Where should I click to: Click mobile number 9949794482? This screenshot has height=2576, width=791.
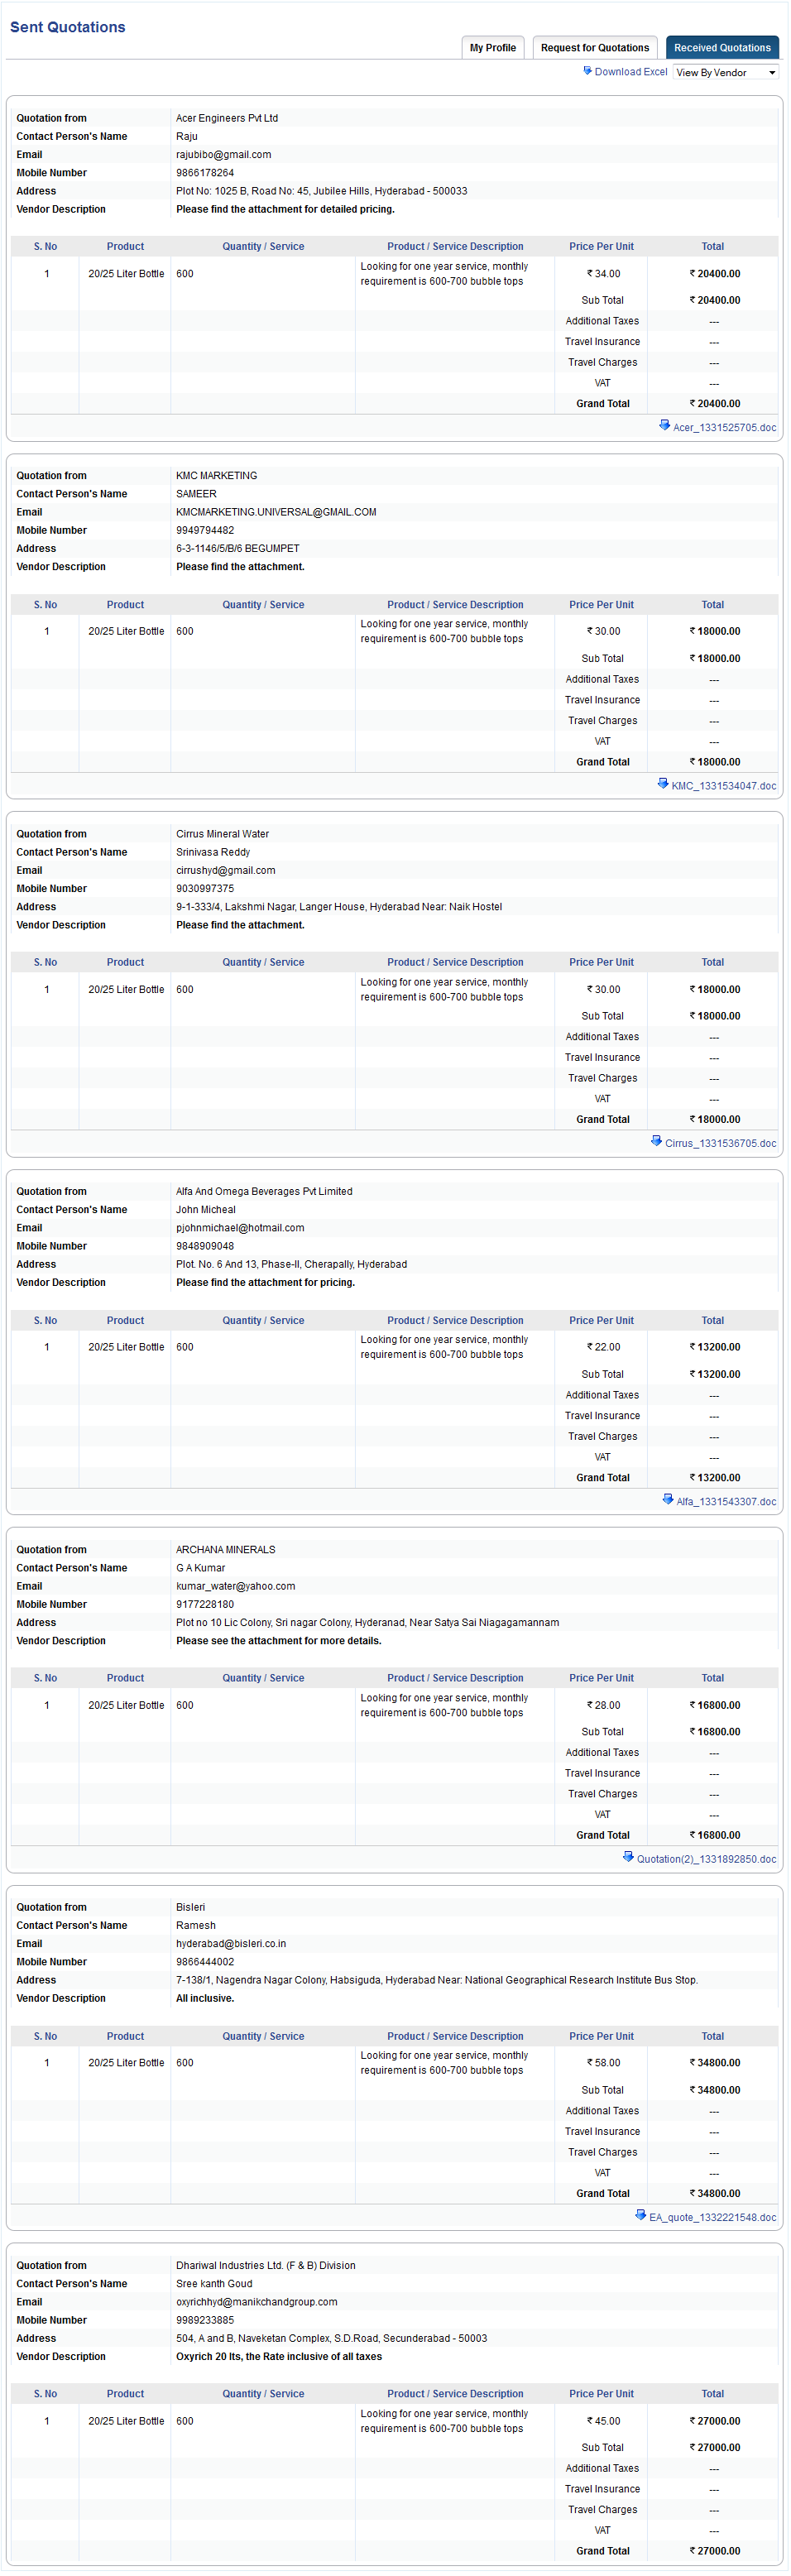[x=205, y=531]
